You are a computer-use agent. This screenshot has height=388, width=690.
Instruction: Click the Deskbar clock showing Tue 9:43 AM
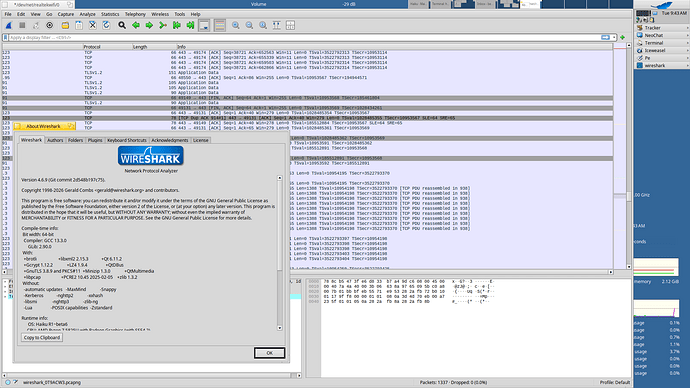coord(674,13)
